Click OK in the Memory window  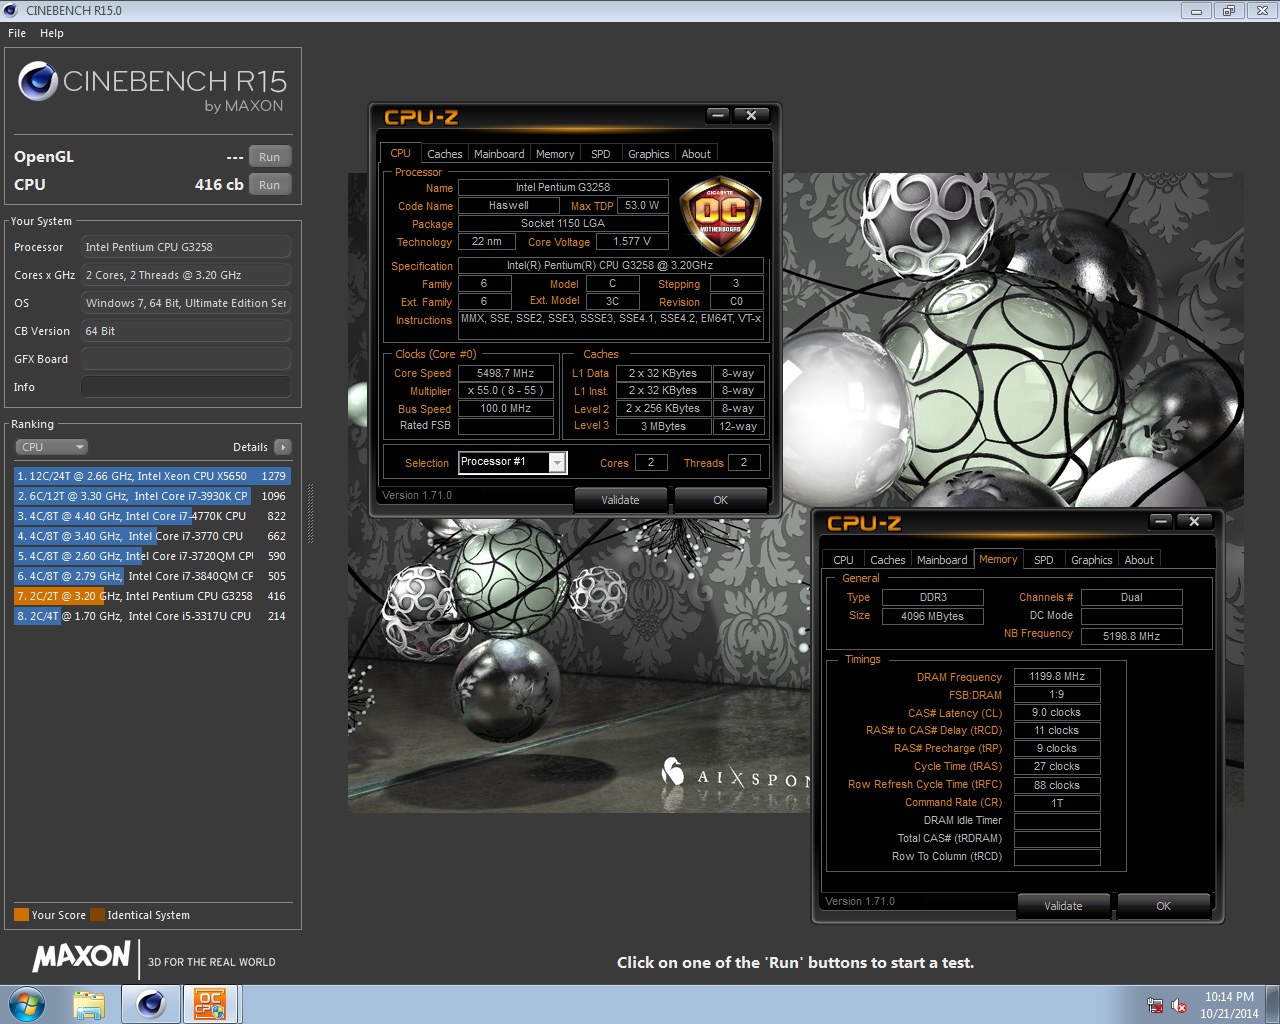click(1163, 906)
